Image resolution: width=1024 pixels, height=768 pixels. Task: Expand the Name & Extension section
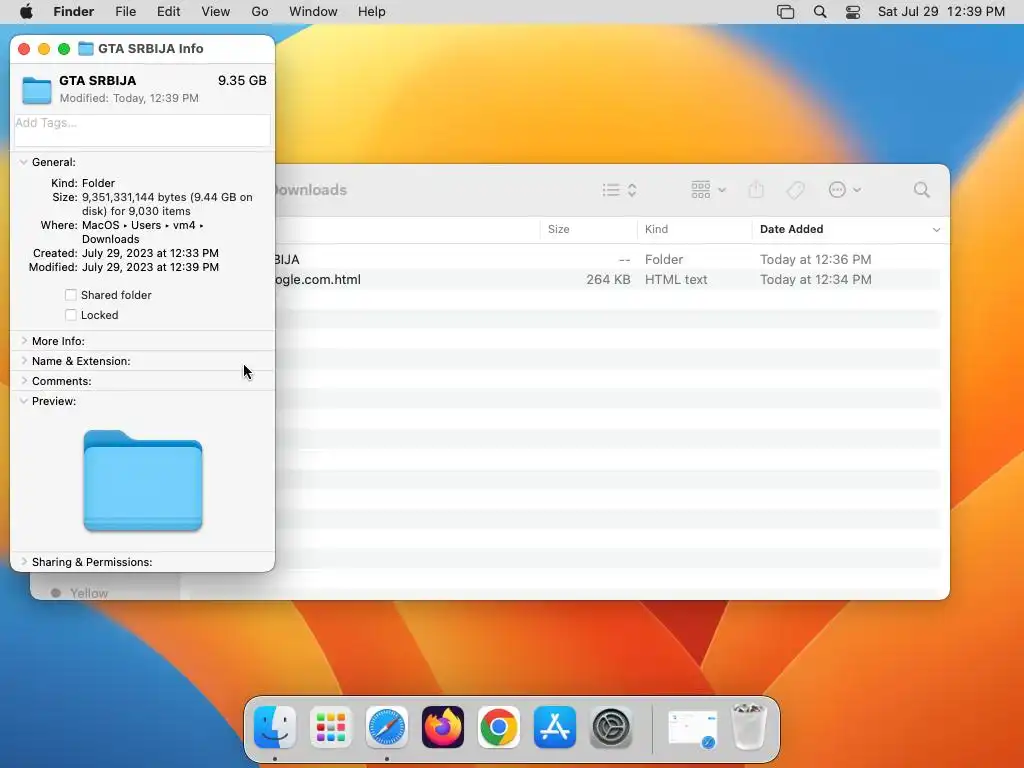(x=24, y=361)
